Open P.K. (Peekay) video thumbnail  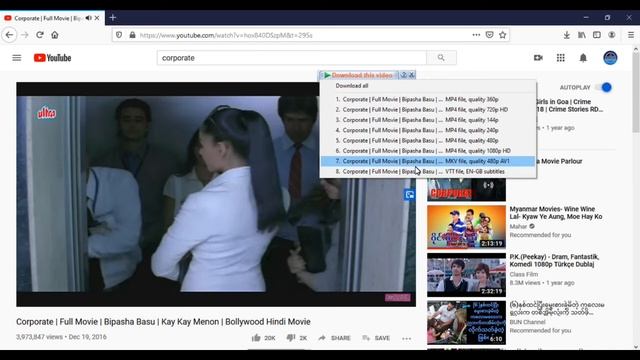click(466, 275)
